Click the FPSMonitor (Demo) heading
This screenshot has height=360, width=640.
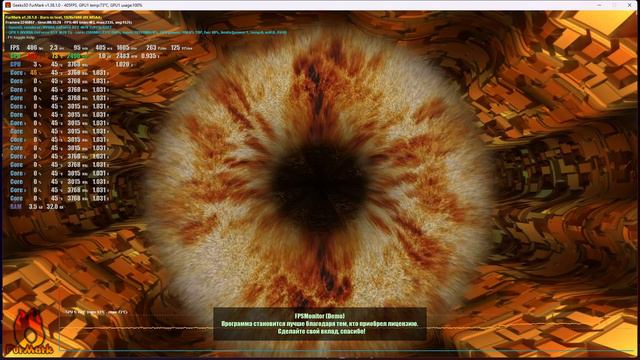point(320,316)
